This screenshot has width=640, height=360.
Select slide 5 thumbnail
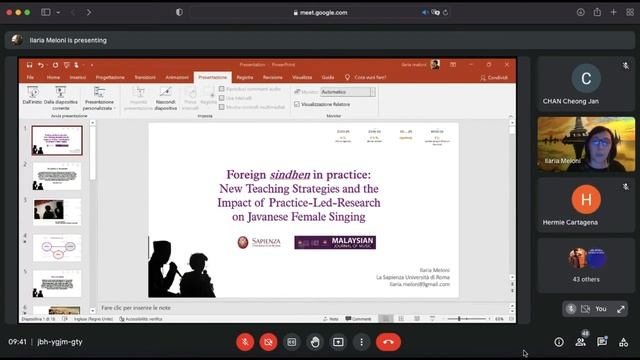(57, 283)
